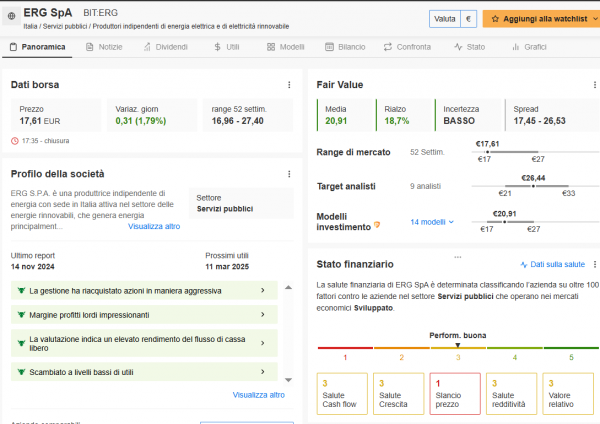
Task: Switch to the Dividendi tab
Action: pyautogui.click(x=165, y=47)
